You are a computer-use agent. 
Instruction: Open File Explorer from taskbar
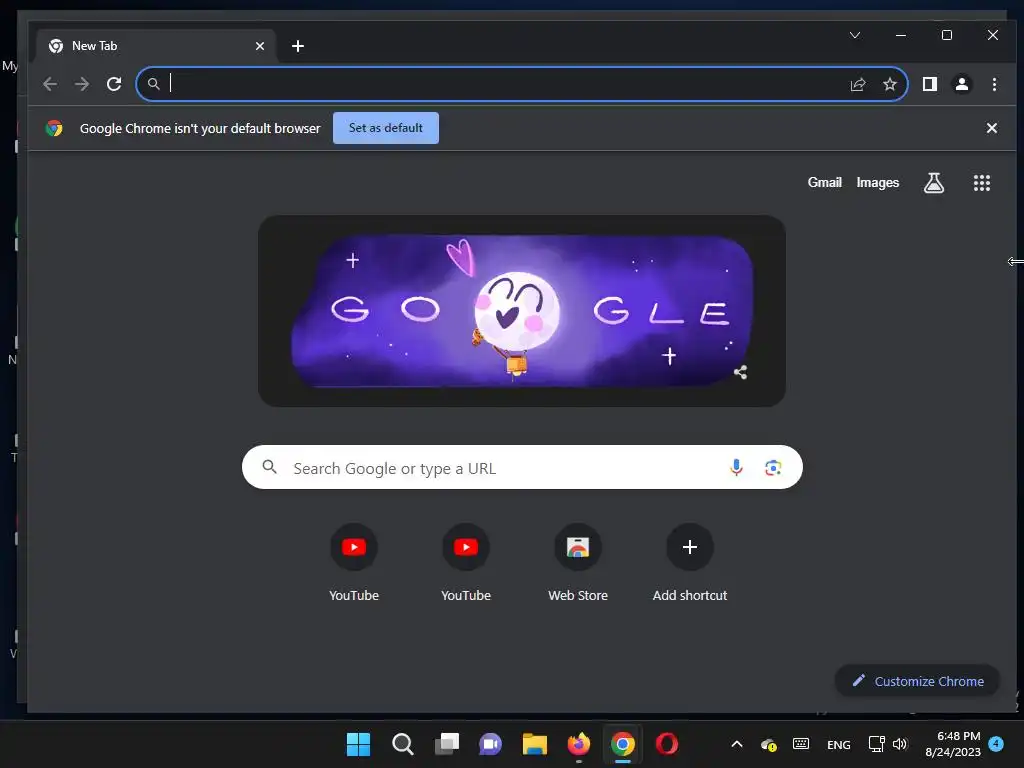(534, 744)
